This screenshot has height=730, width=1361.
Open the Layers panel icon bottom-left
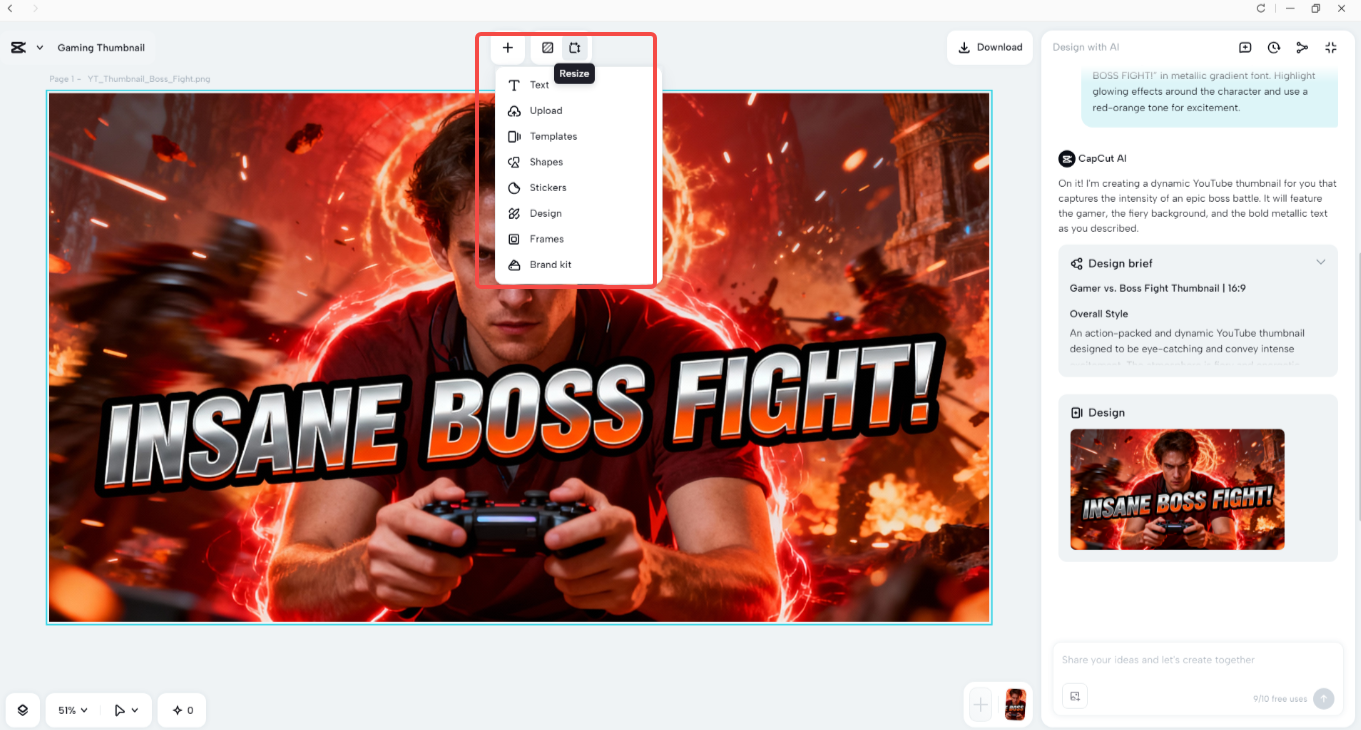point(22,710)
